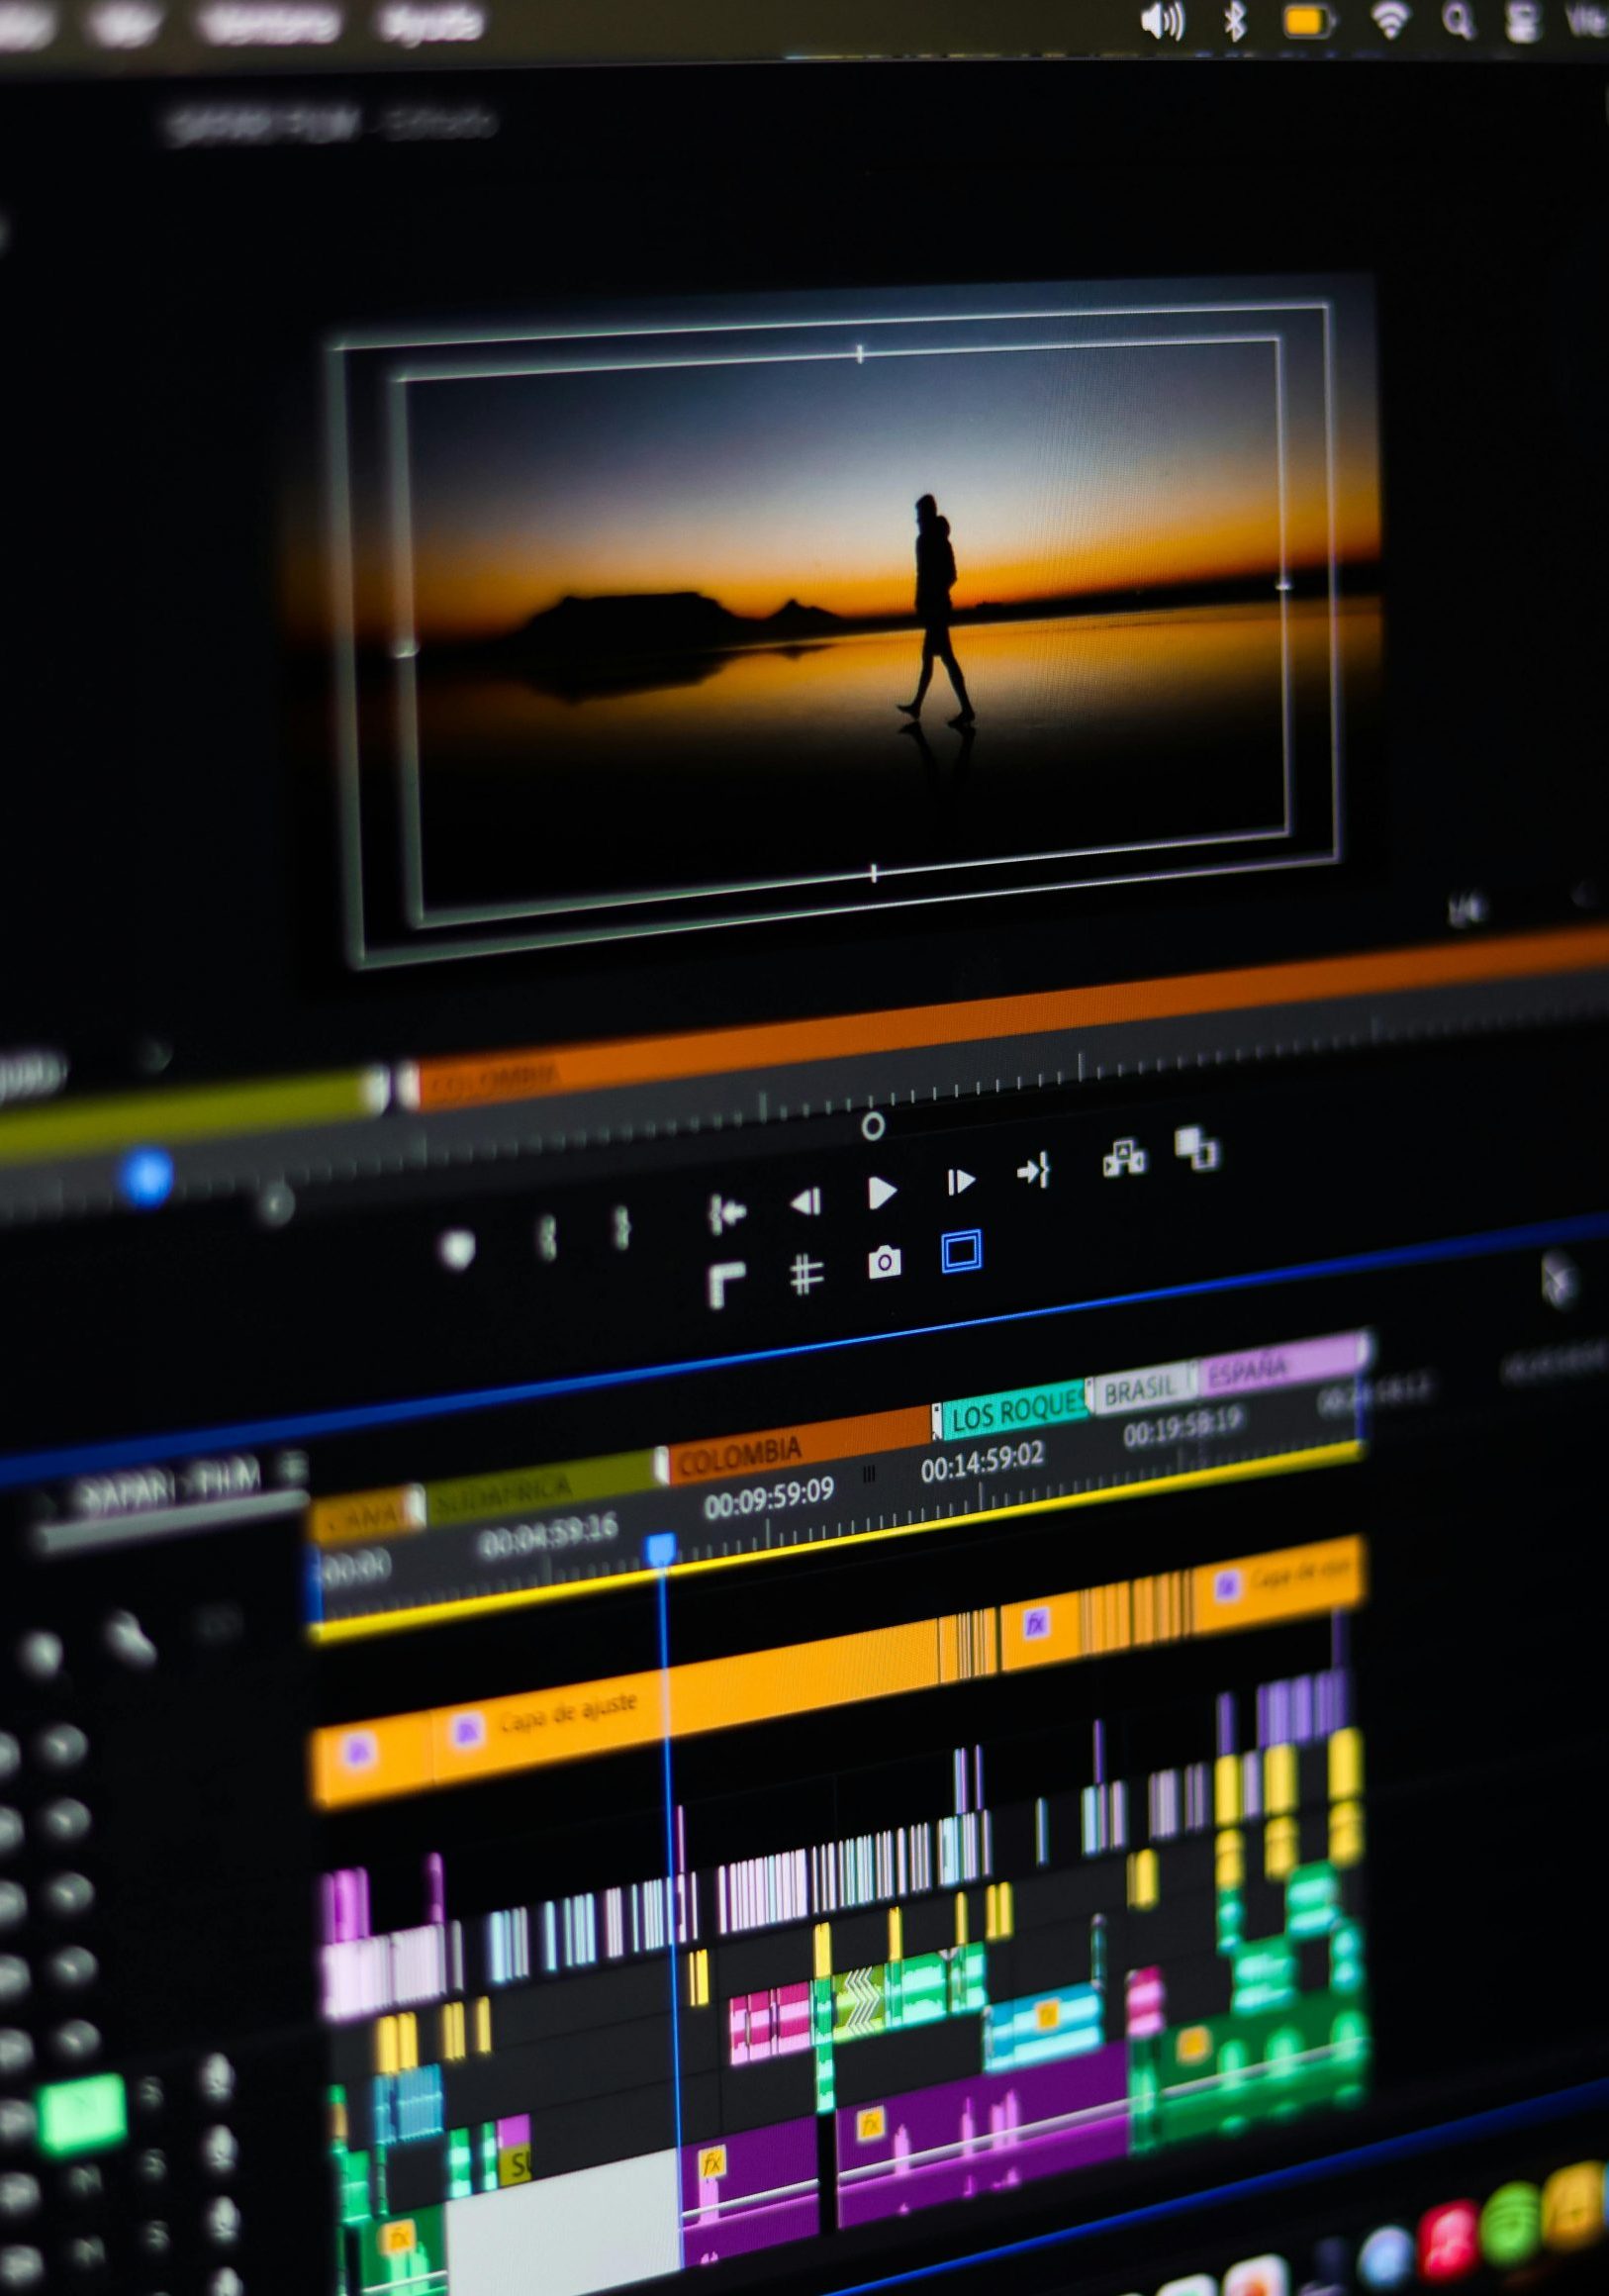Click the blue timeline playhead handle
This screenshot has height=2296, width=1609.
point(660,1550)
